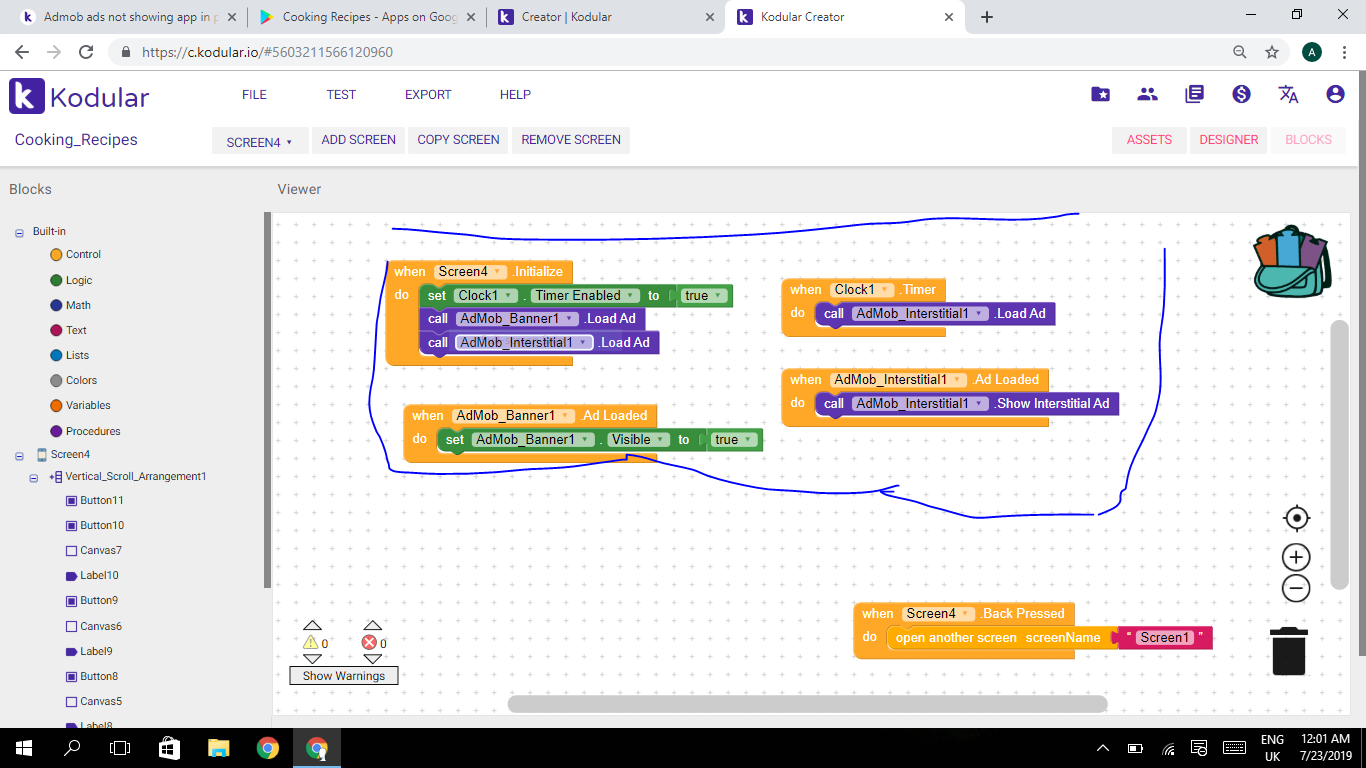Reload the Kodular page in Chrome
This screenshot has height=768, width=1366.
point(86,52)
